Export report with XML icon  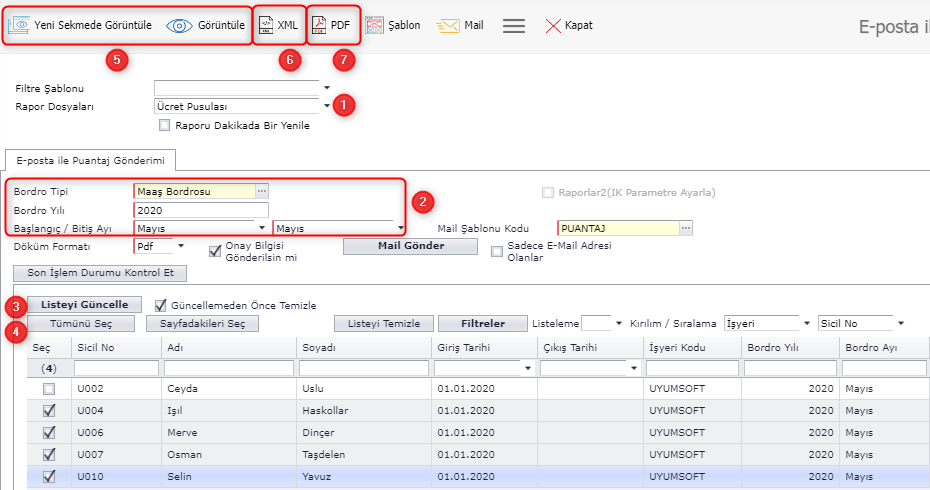click(265, 26)
